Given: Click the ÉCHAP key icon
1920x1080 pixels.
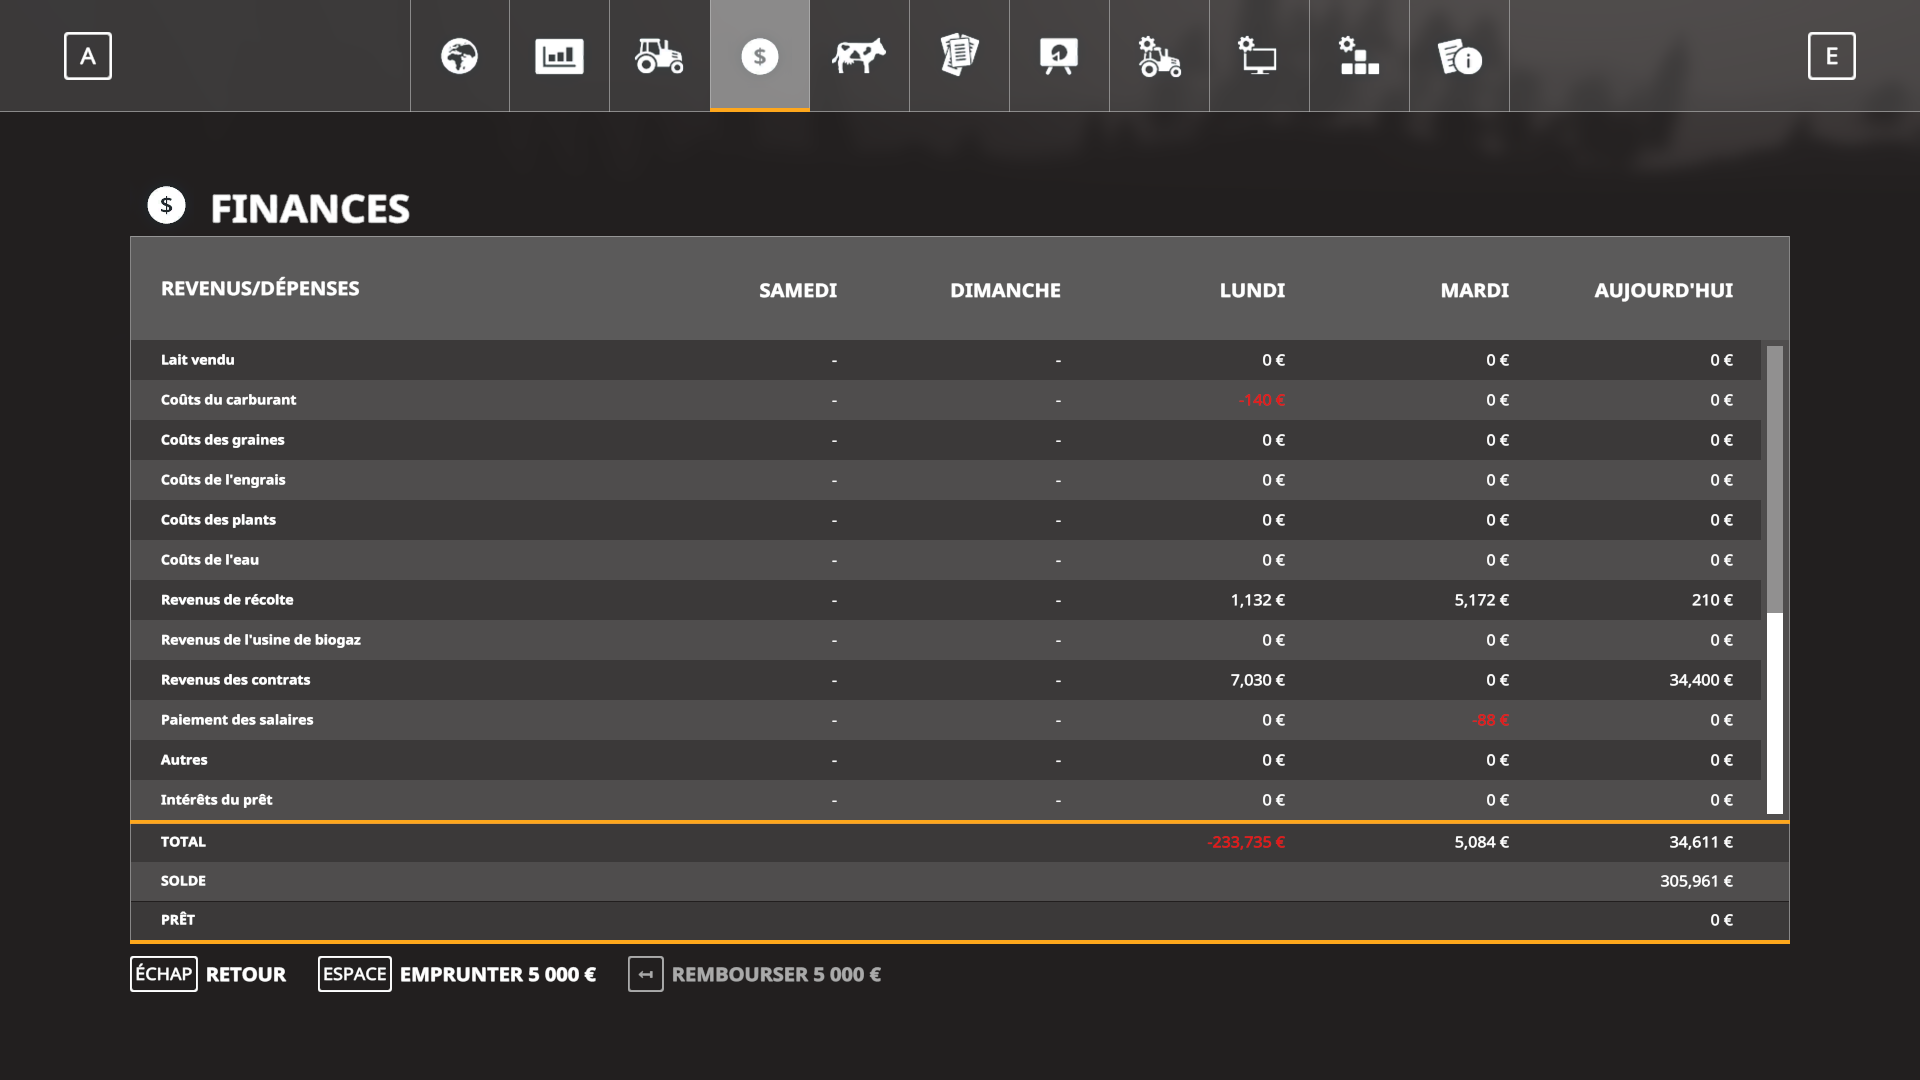Looking at the screenshot, I should 164,974.
